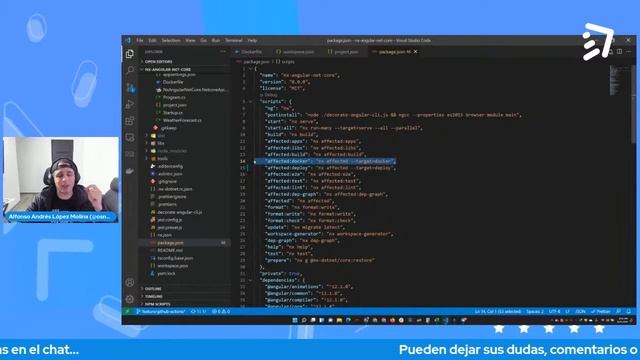Expand the NPM Scripts section

pos(184,304)
